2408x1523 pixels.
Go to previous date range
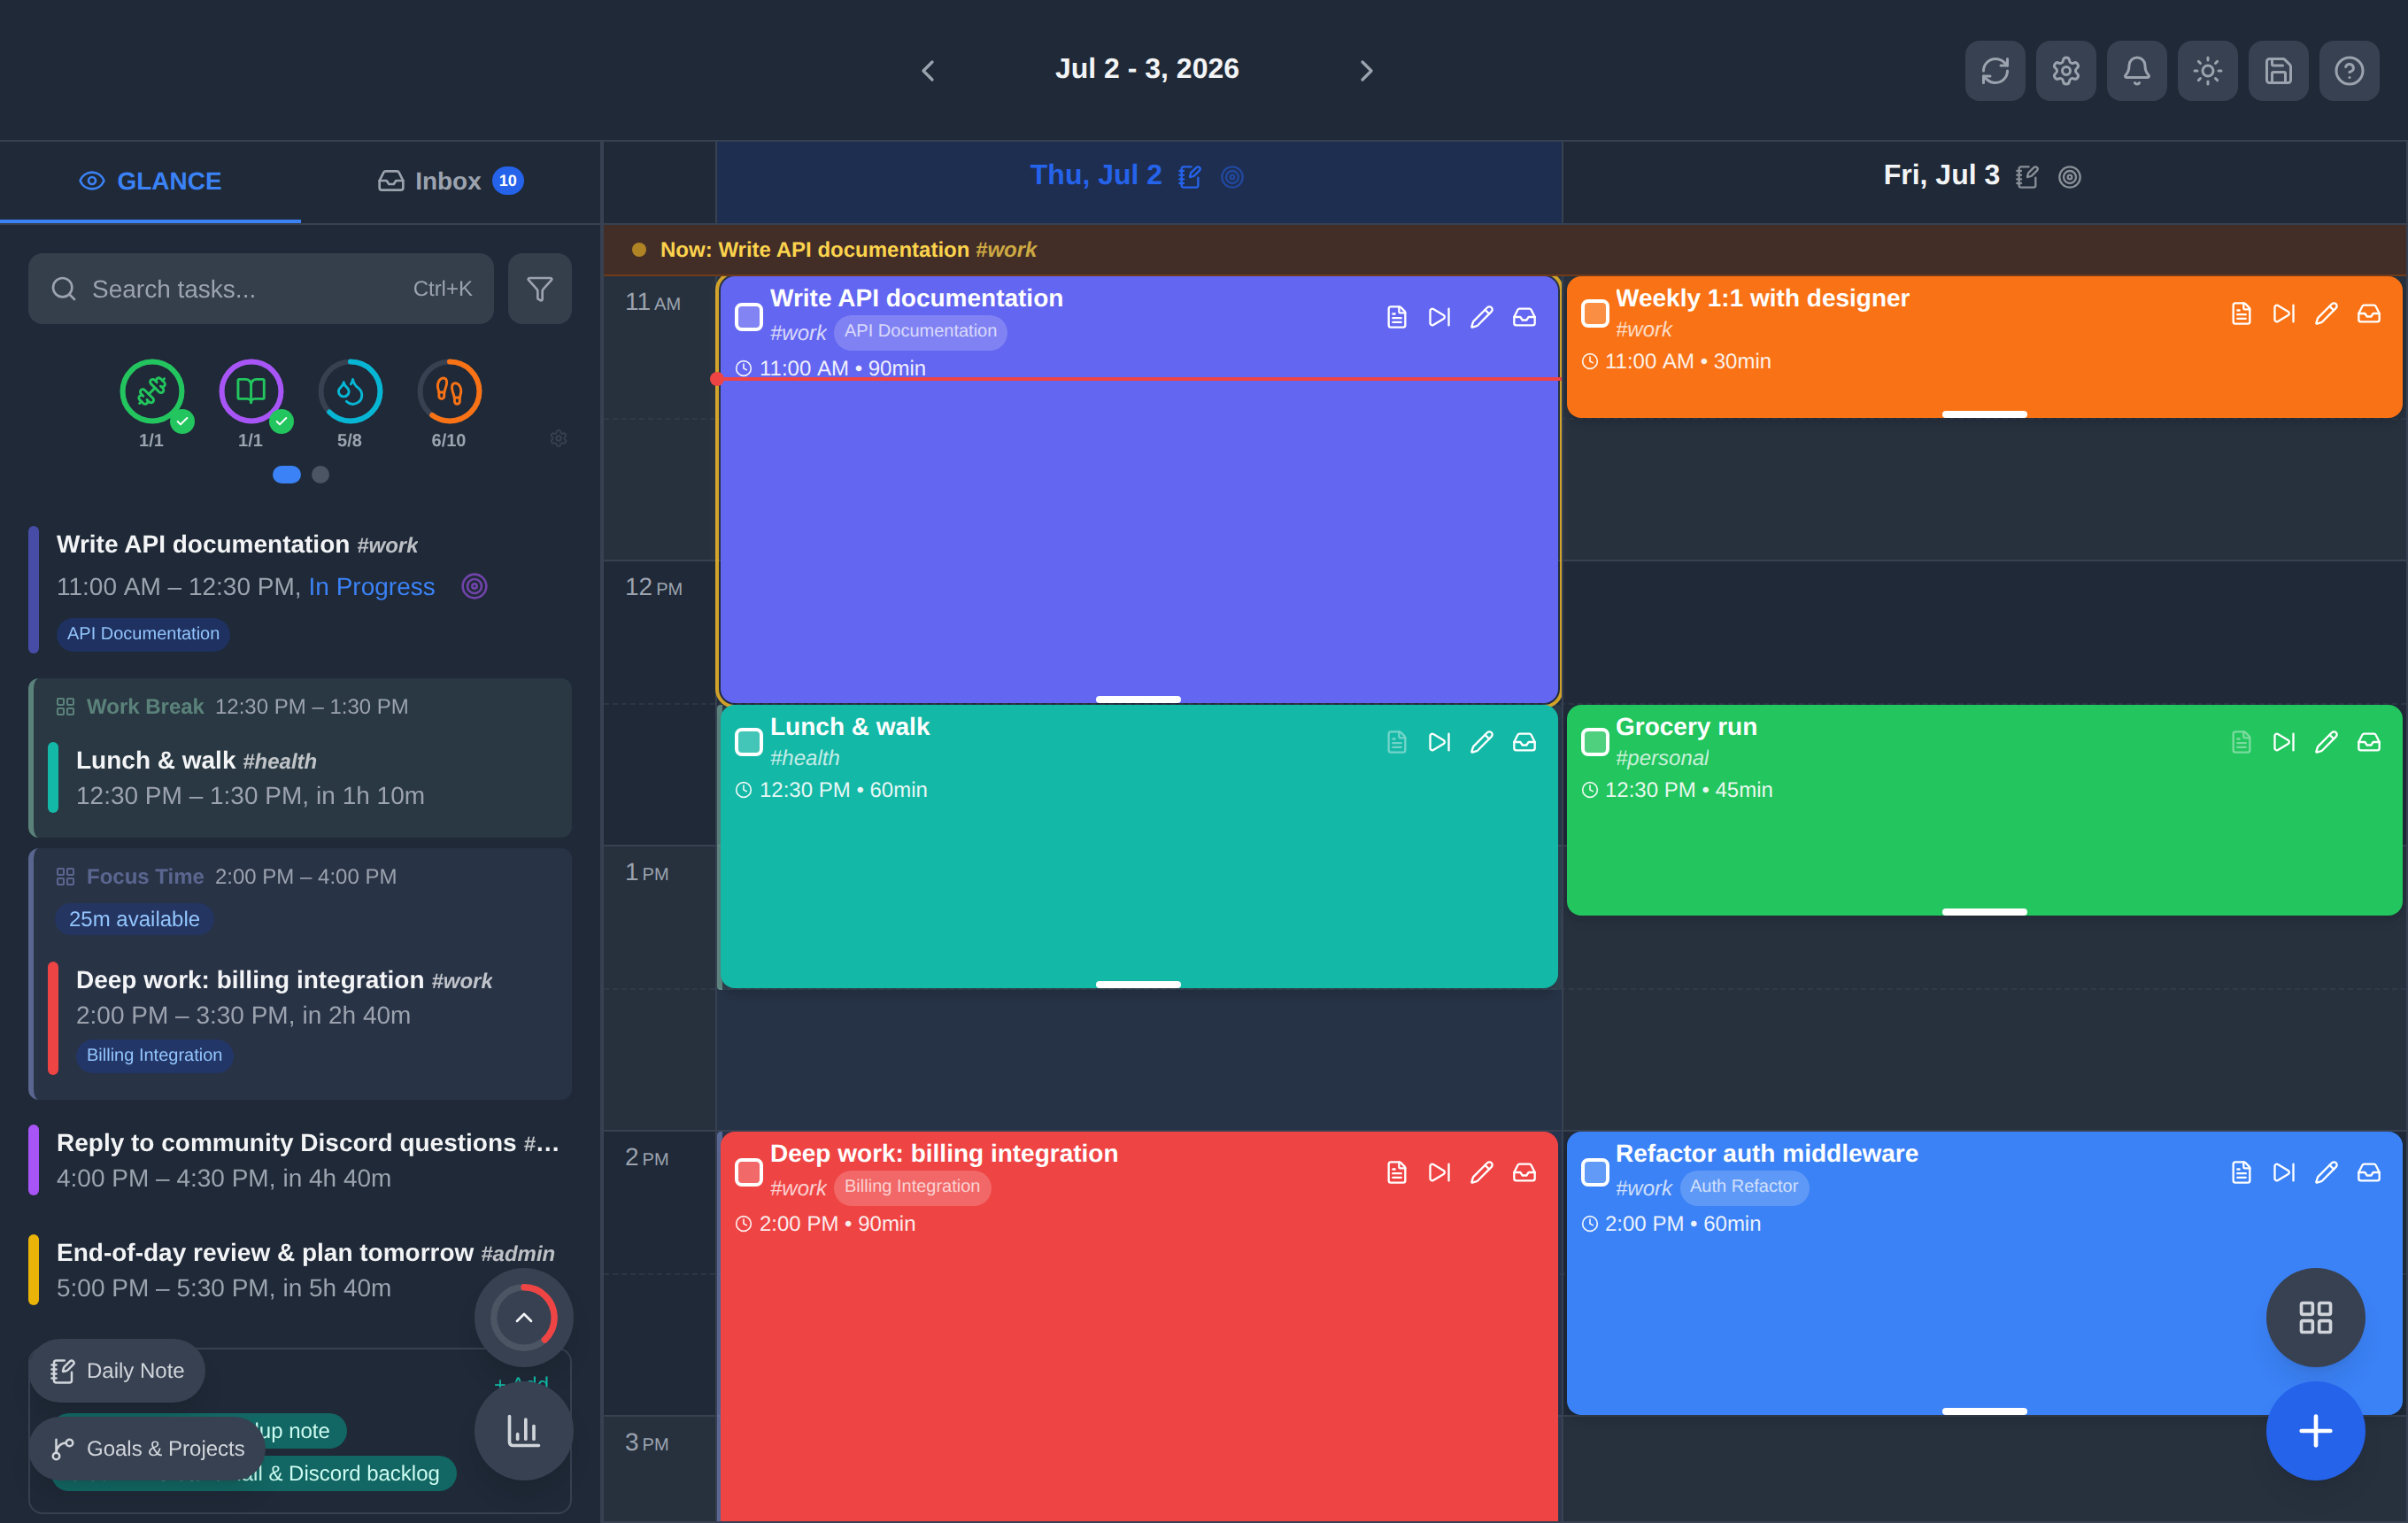928,70
